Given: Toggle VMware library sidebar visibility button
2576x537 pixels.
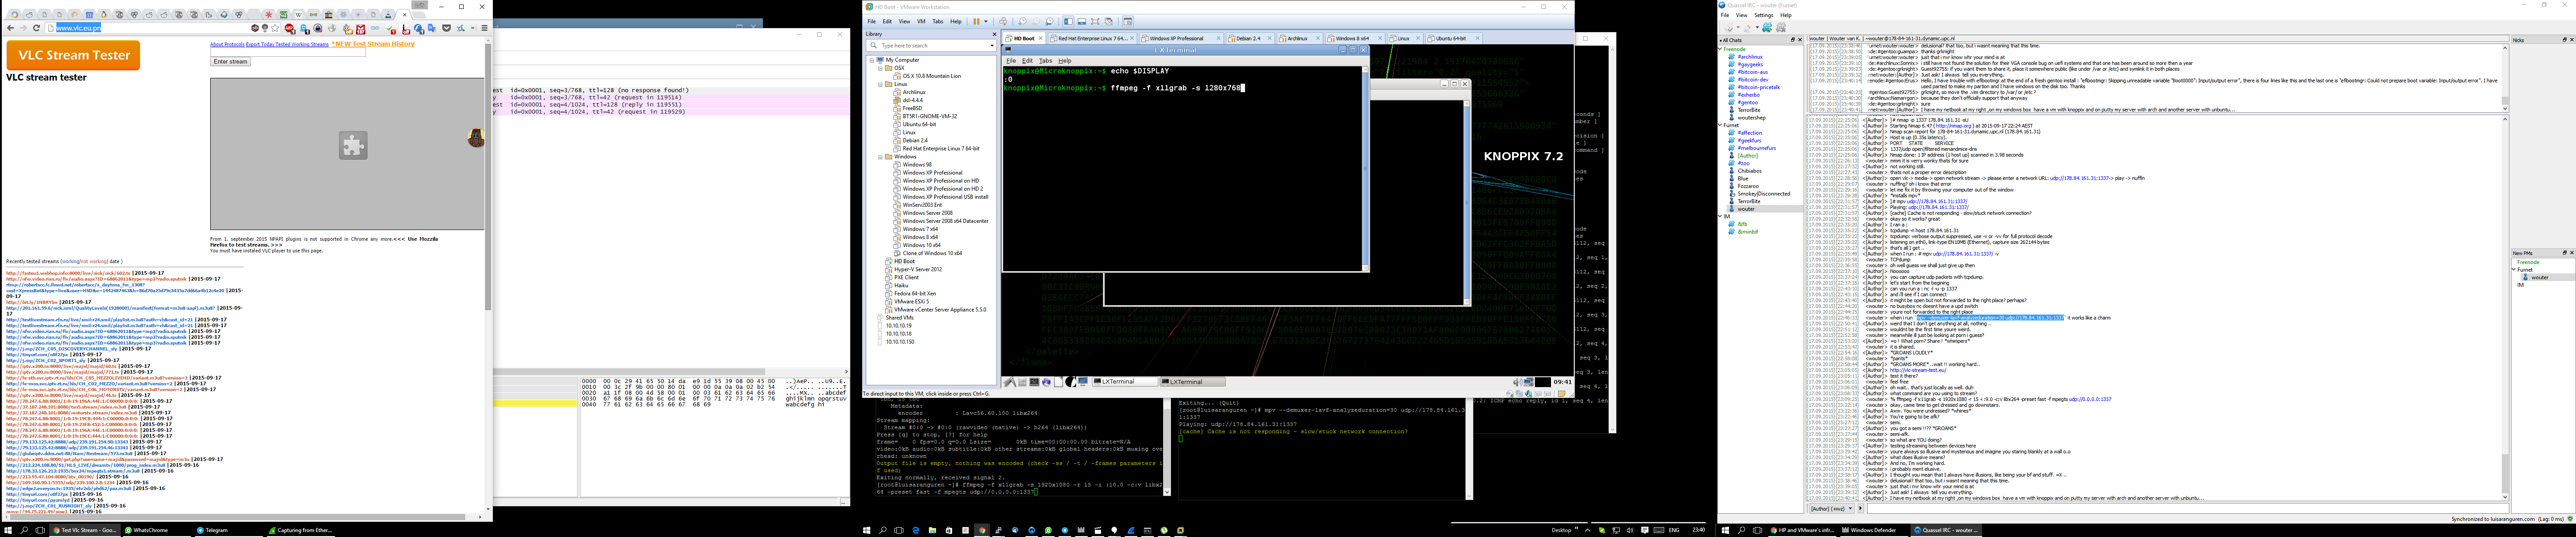Looking at the screenshot, I should (x=1069, y=21).
